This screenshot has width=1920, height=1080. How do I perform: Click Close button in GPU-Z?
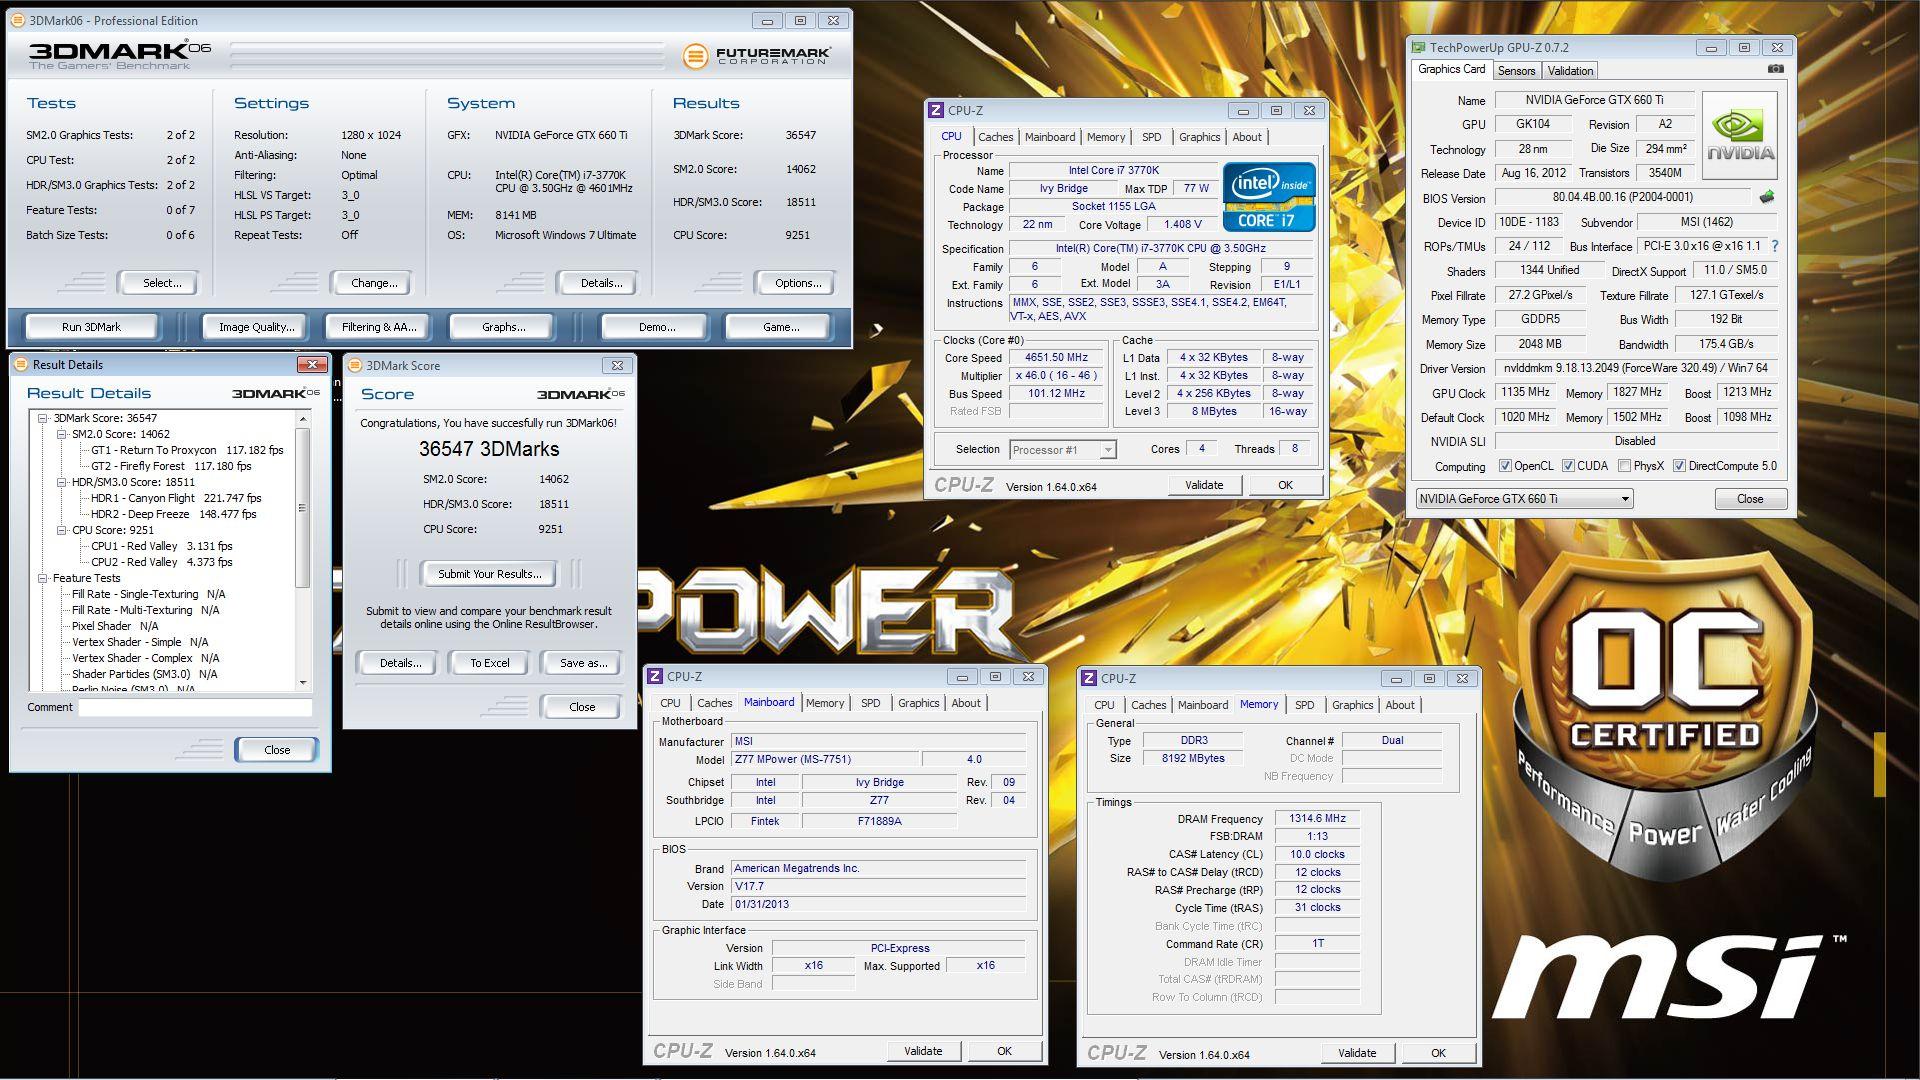click(x=1750, y=499)
